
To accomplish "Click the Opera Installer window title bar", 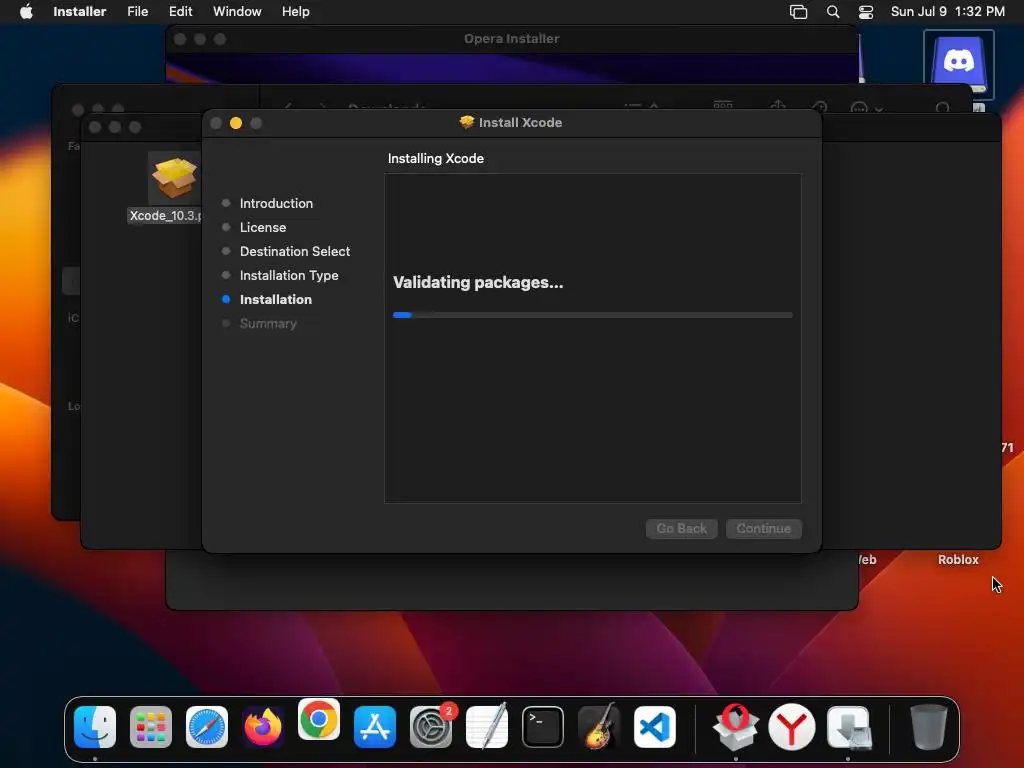I will coord(511,39).
